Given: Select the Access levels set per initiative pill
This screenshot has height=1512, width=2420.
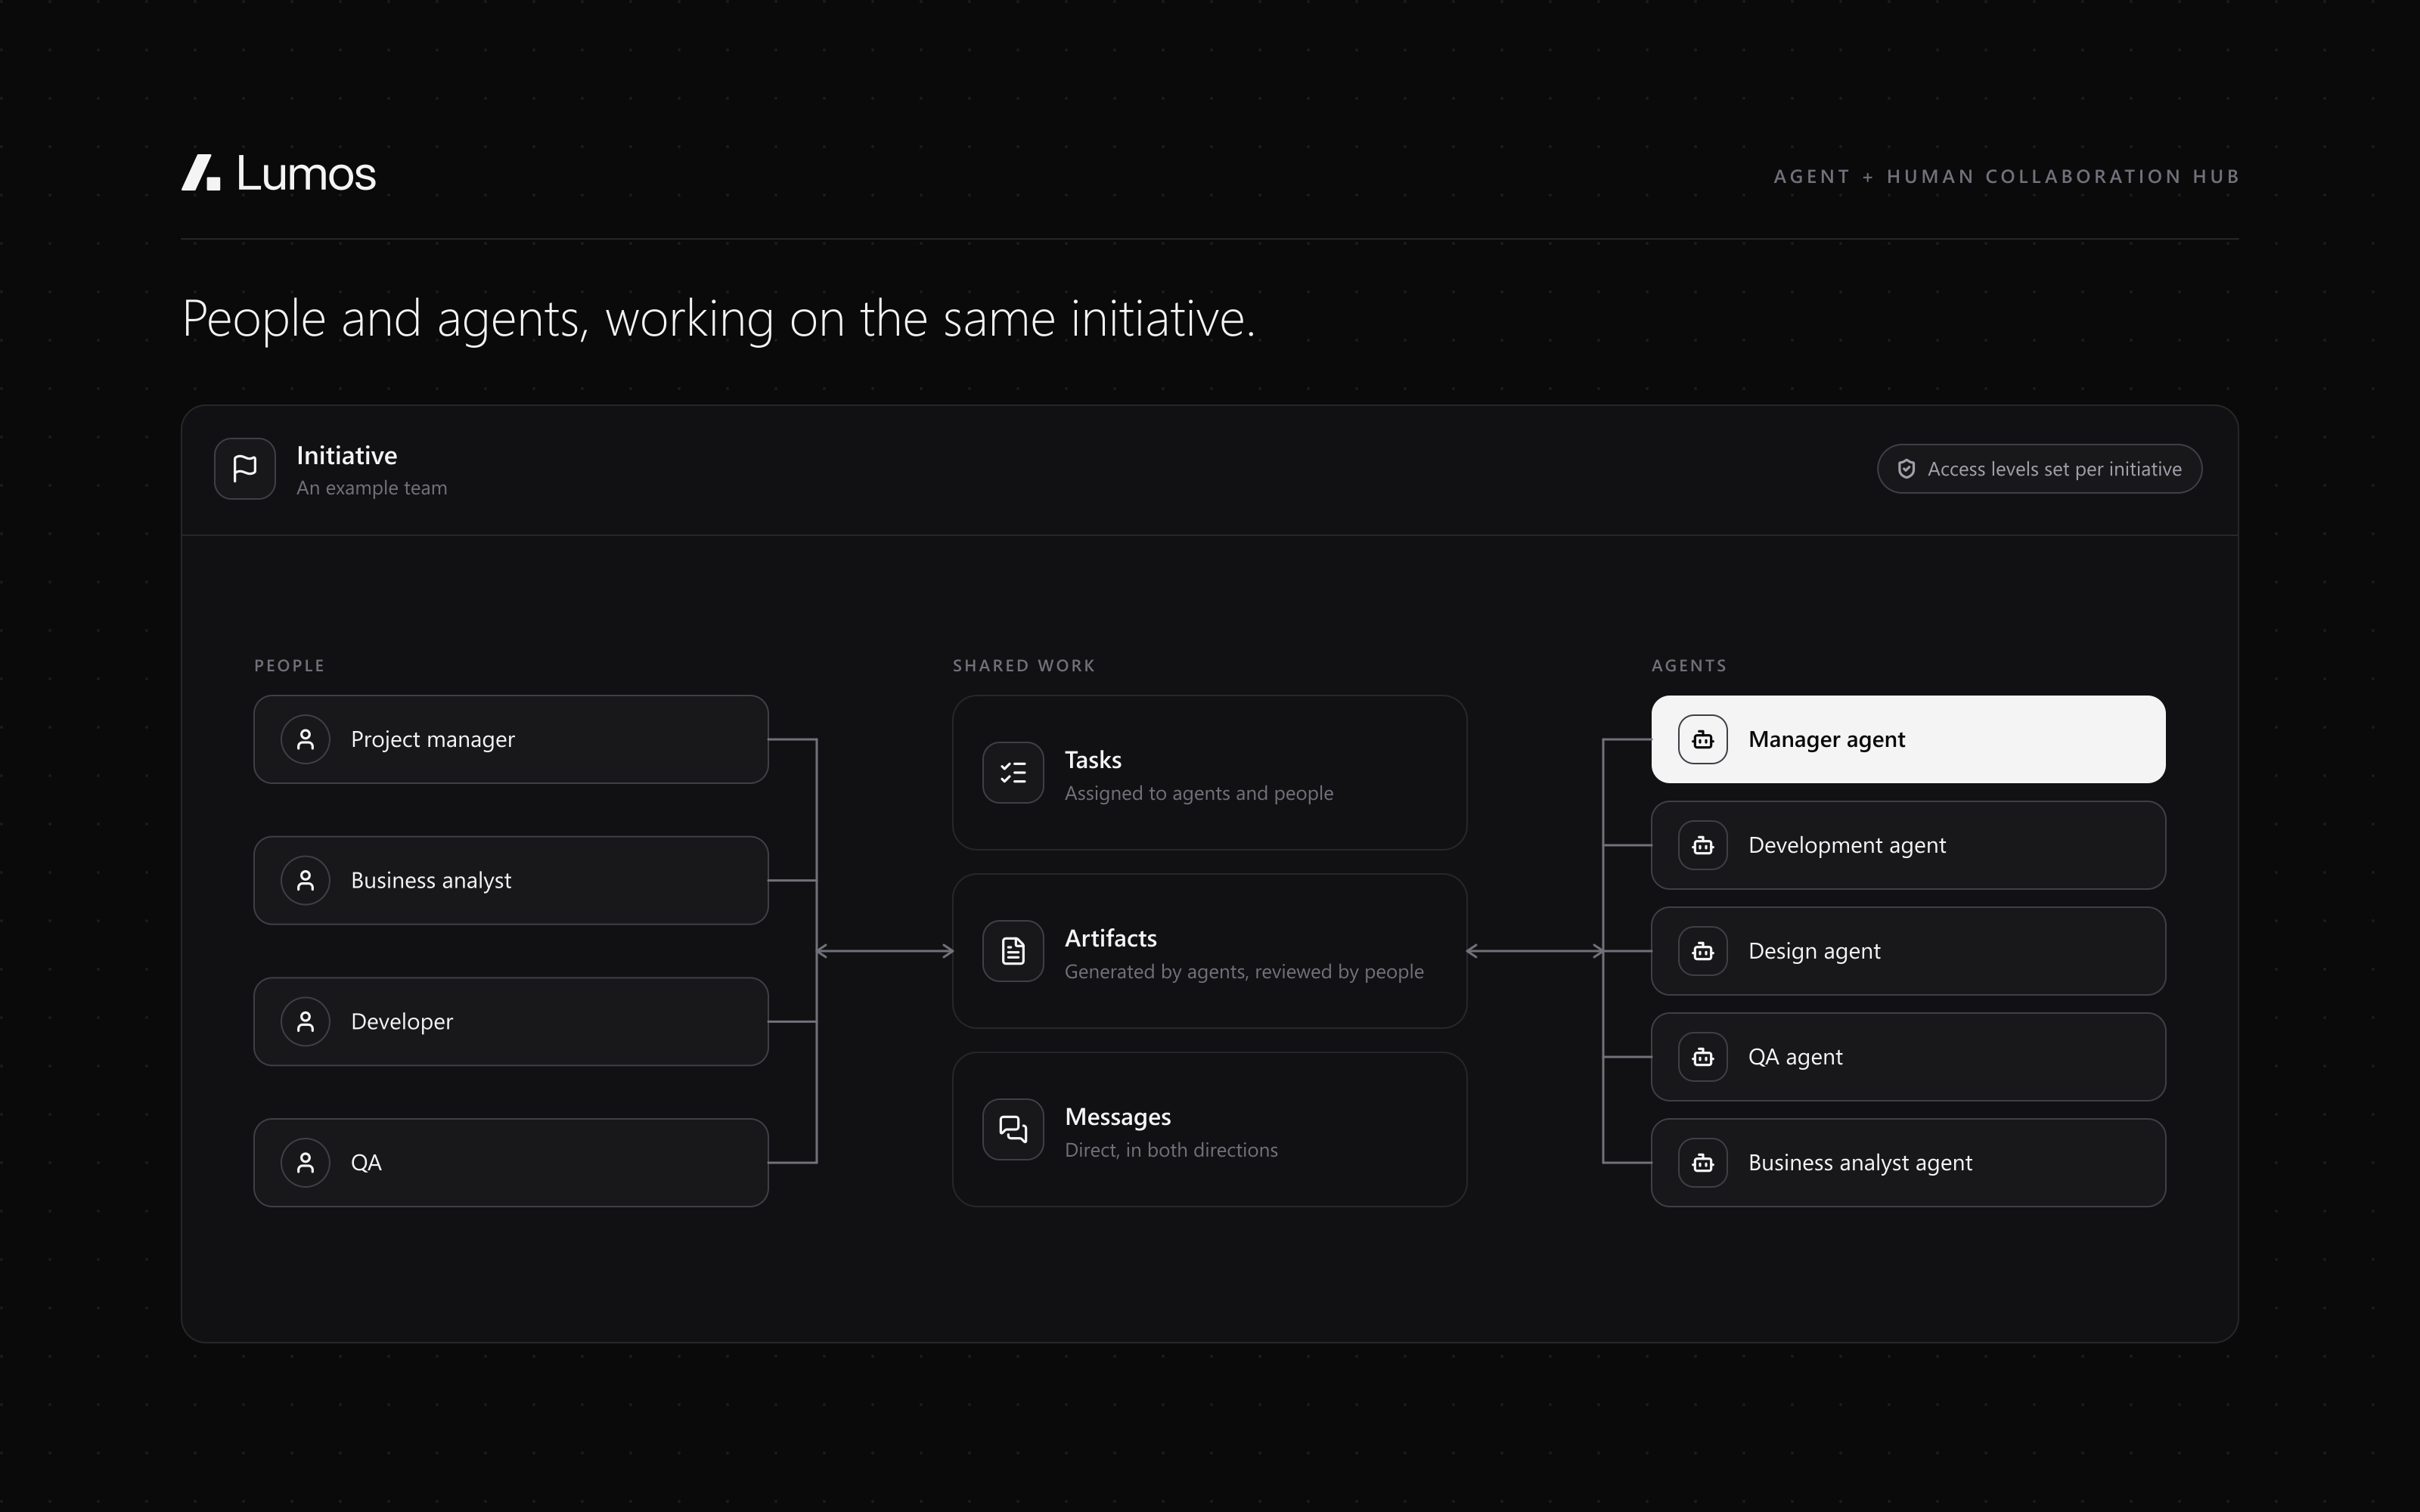Looking at the screenshot, I should pyautogui.click(x=2039, y=469).
